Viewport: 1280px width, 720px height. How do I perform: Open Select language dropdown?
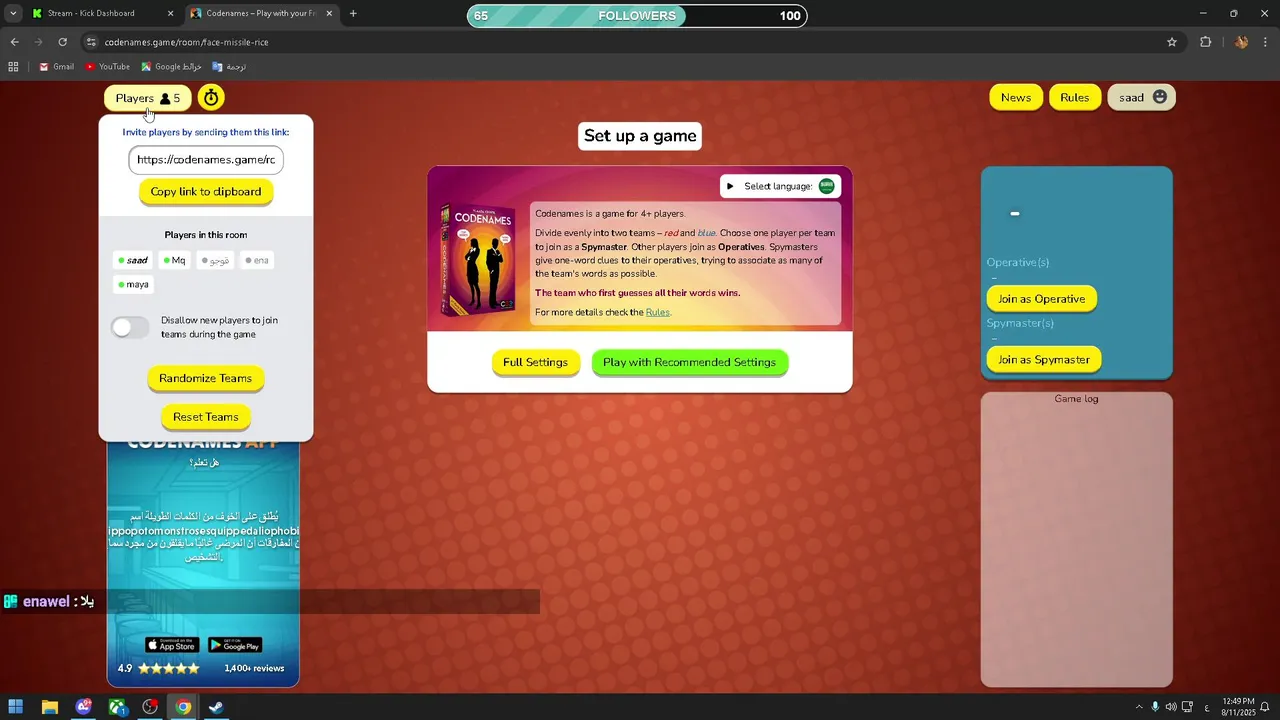click(780, 186)
